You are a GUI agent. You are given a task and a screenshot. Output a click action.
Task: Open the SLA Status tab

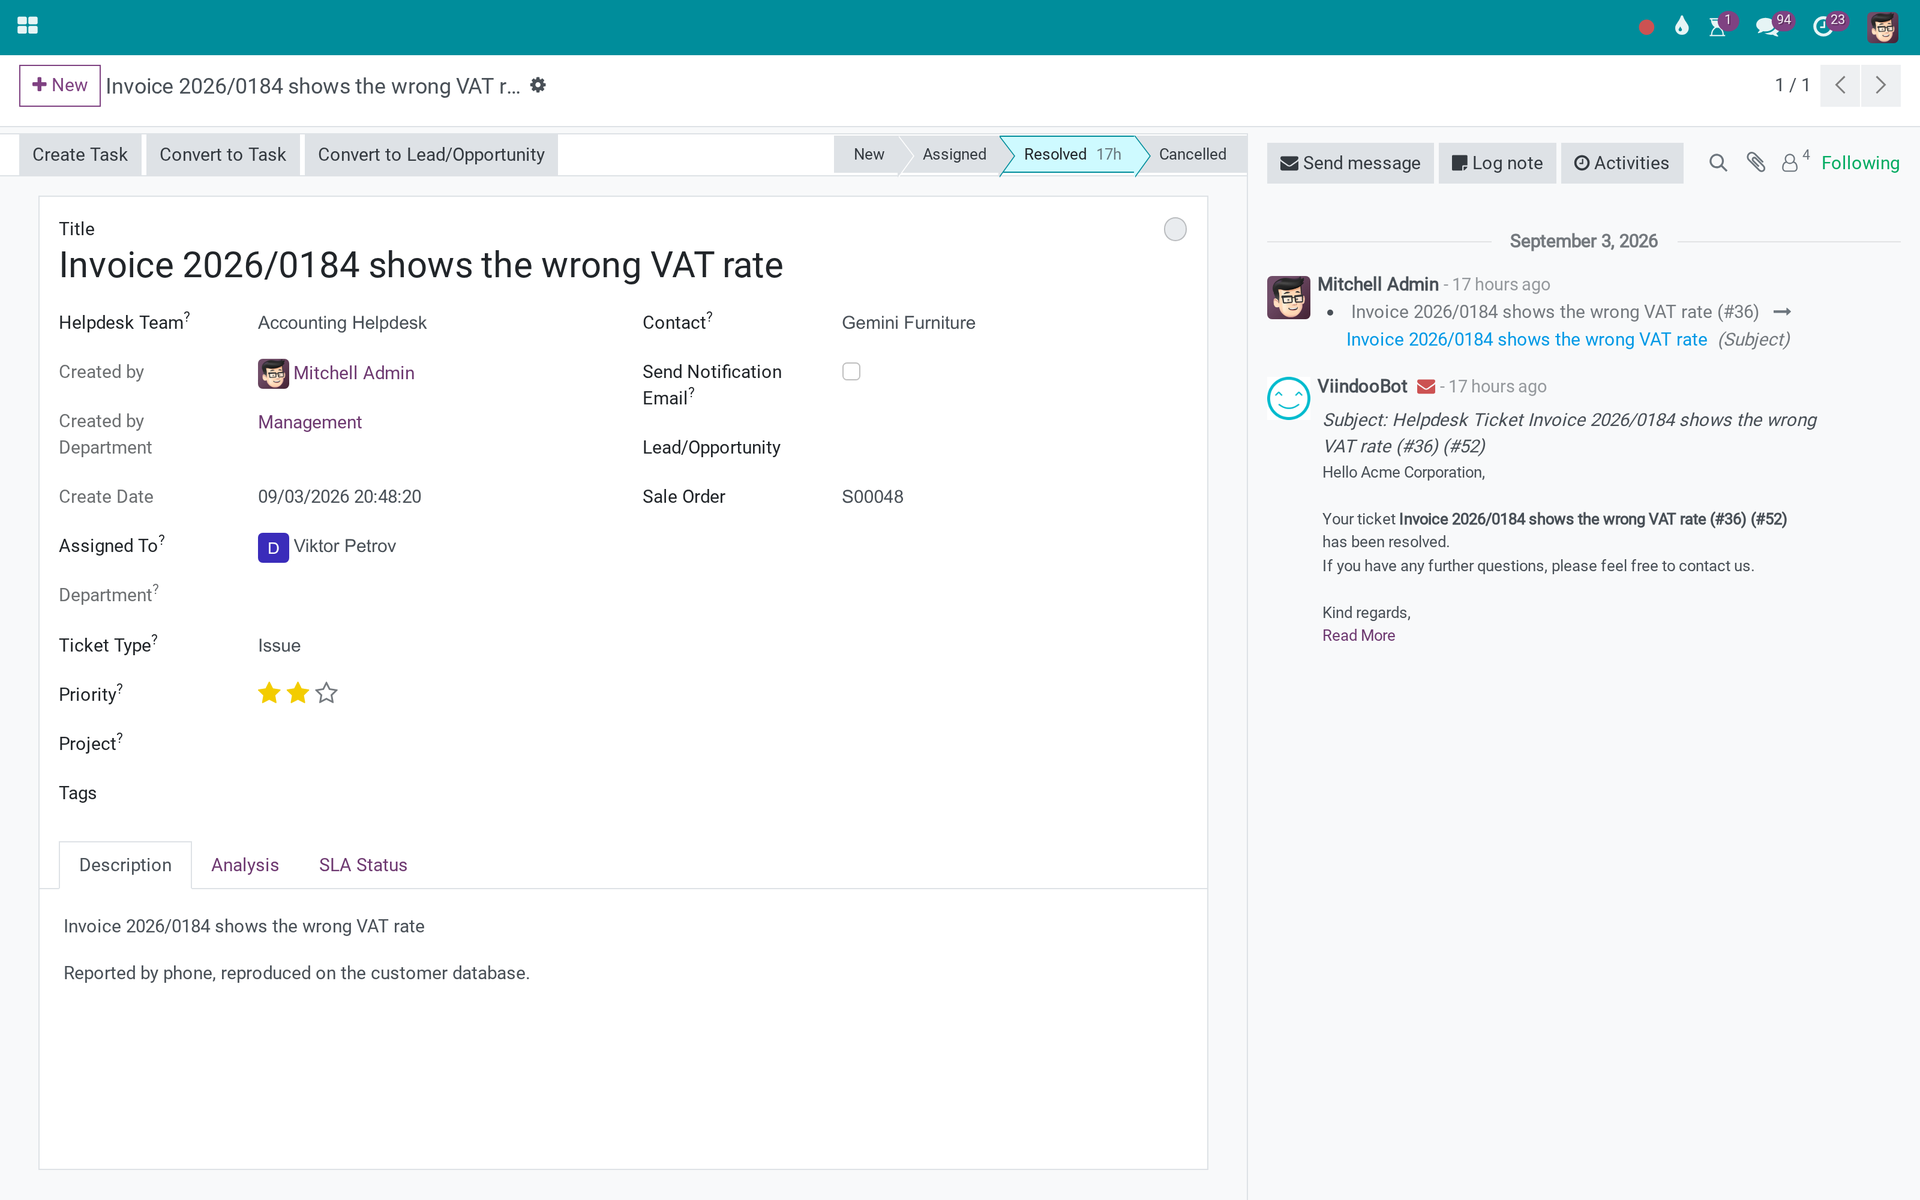coord(363,865)
